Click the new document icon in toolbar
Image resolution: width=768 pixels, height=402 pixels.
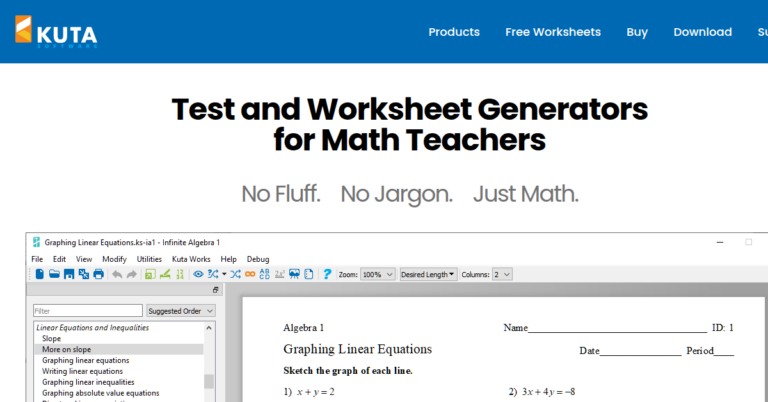(x=40, y=274)
